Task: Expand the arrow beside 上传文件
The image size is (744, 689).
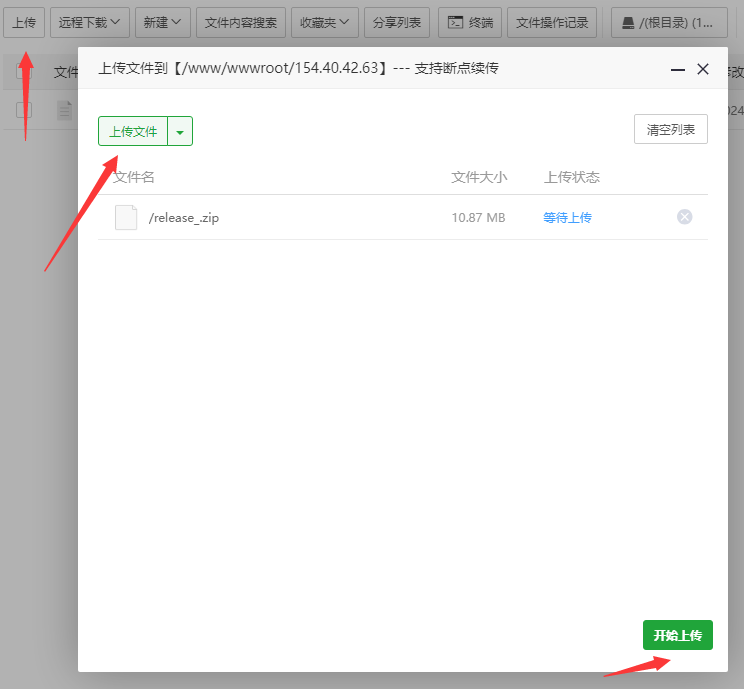Action: point(180,132)
